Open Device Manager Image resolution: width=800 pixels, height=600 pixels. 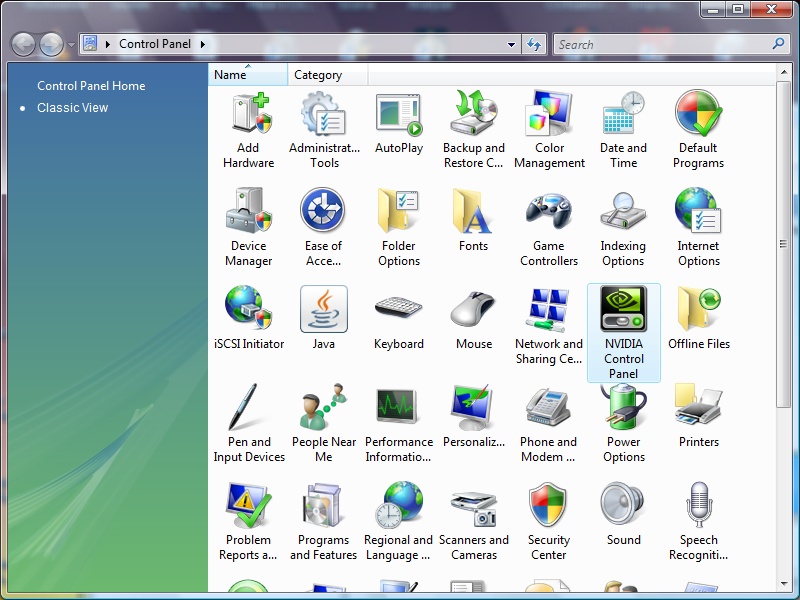(x=249, y=212)
